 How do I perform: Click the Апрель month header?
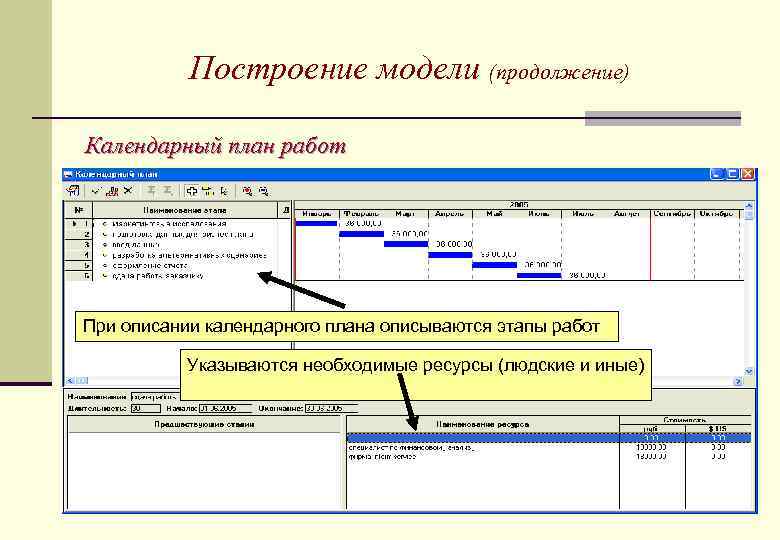click(450, 214)
